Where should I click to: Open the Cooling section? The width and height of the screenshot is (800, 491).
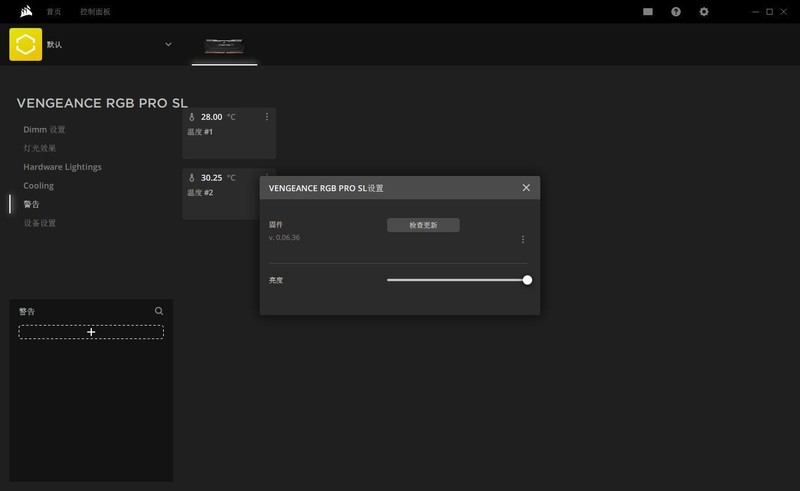pos(38,186)
